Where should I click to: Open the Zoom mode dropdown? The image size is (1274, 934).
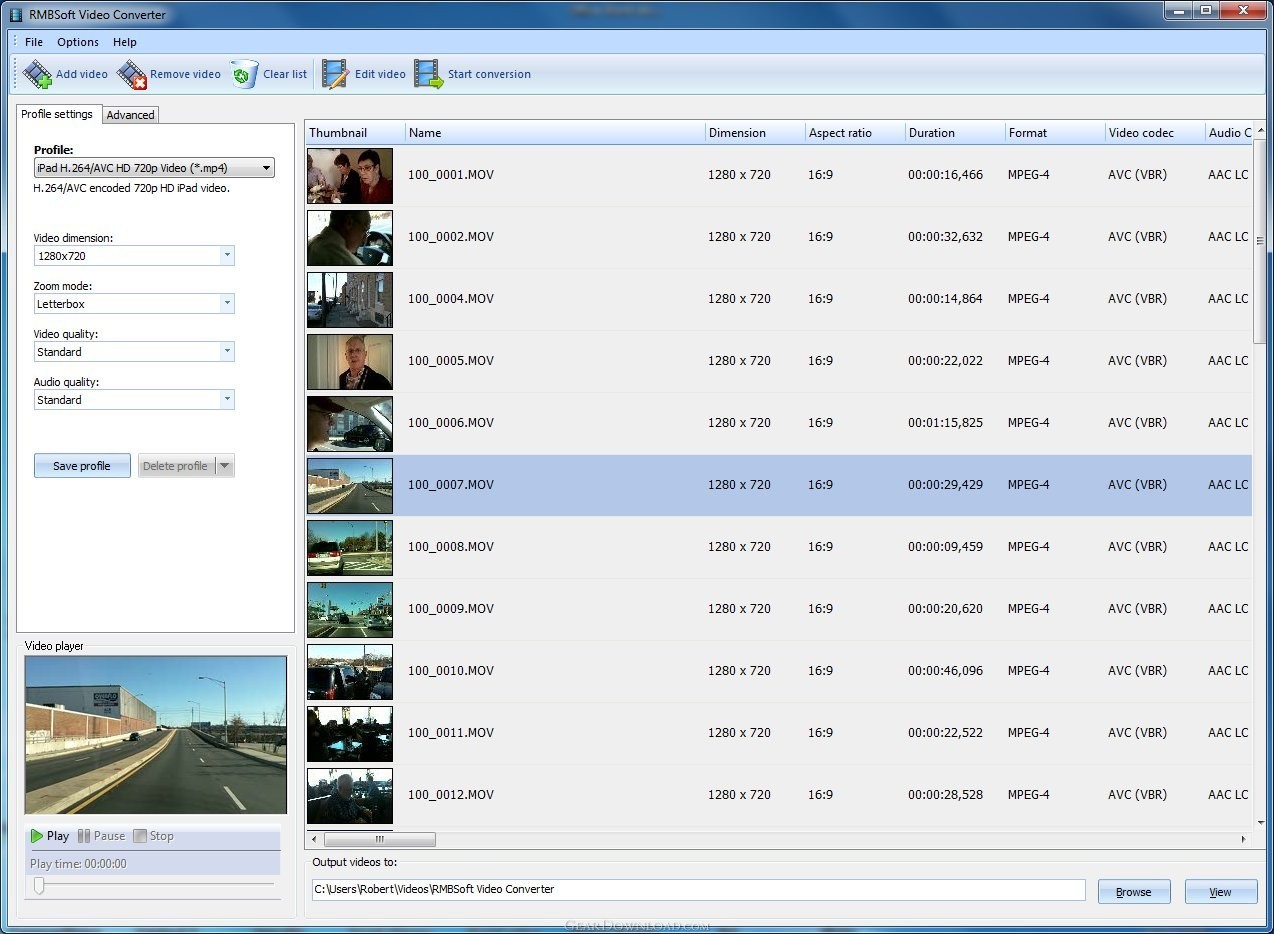tap(227, 304)
